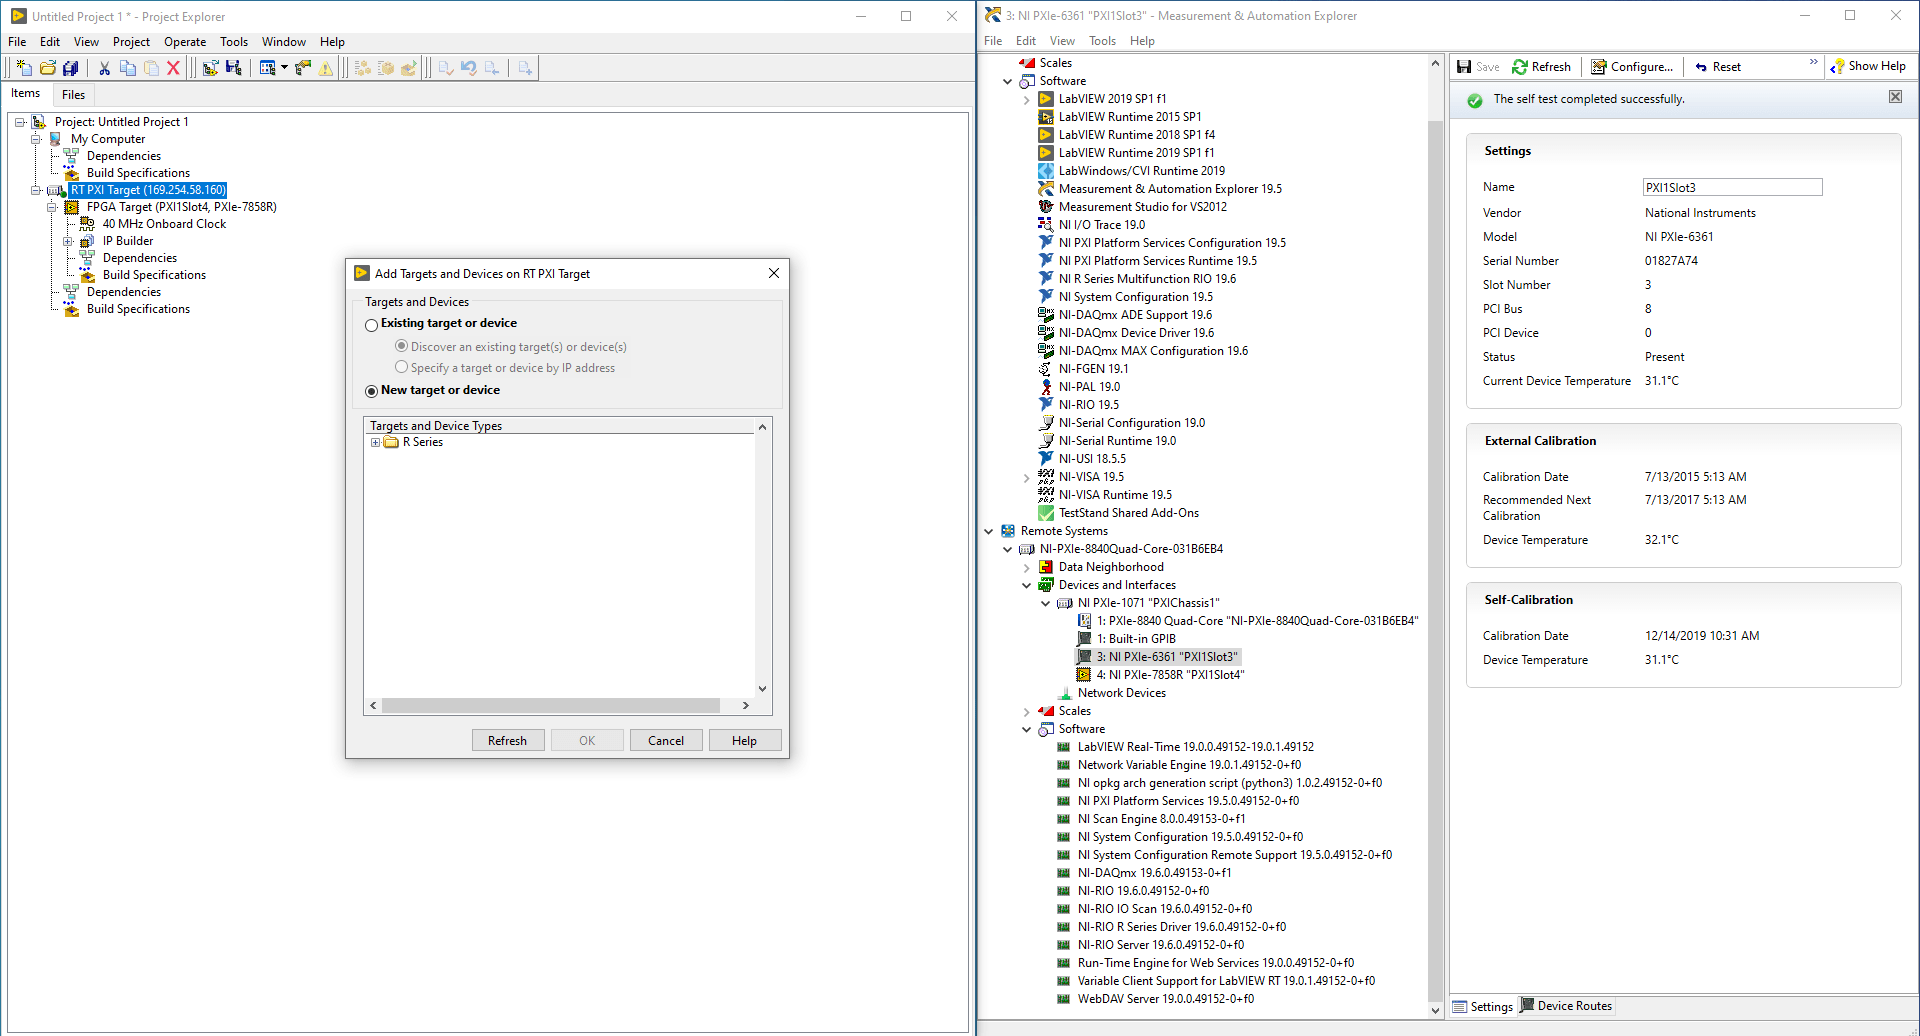
Task: Click the IP Builder icon
Action: tap(87, 241)
